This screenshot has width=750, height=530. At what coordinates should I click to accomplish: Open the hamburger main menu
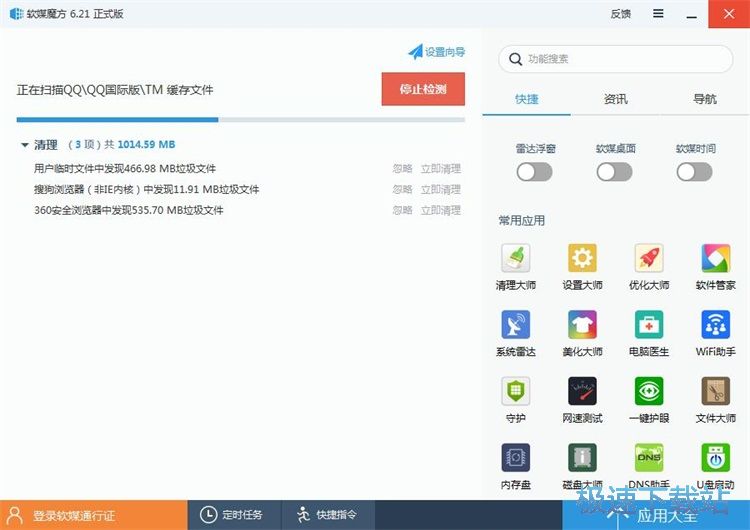pyautogui.click(x=658, y=13)
